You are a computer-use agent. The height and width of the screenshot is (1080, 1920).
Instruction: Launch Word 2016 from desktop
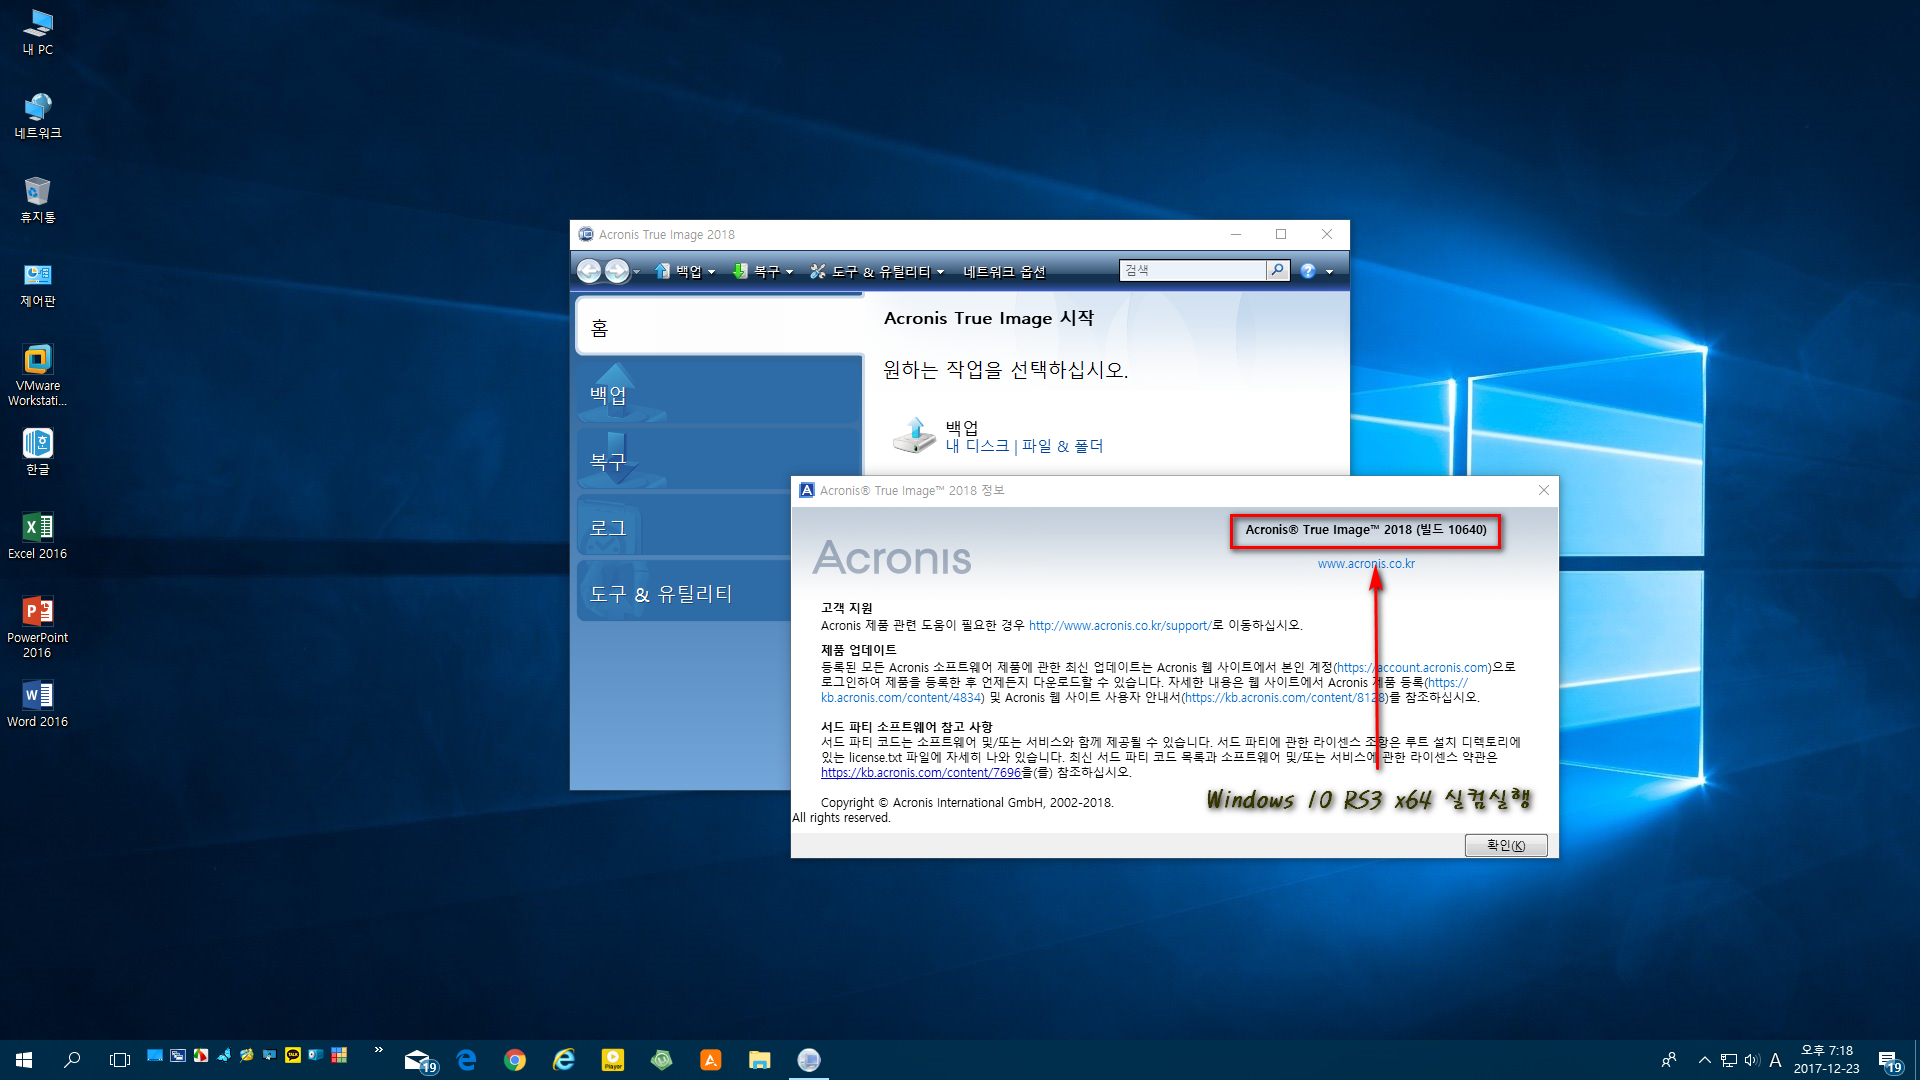38,704
